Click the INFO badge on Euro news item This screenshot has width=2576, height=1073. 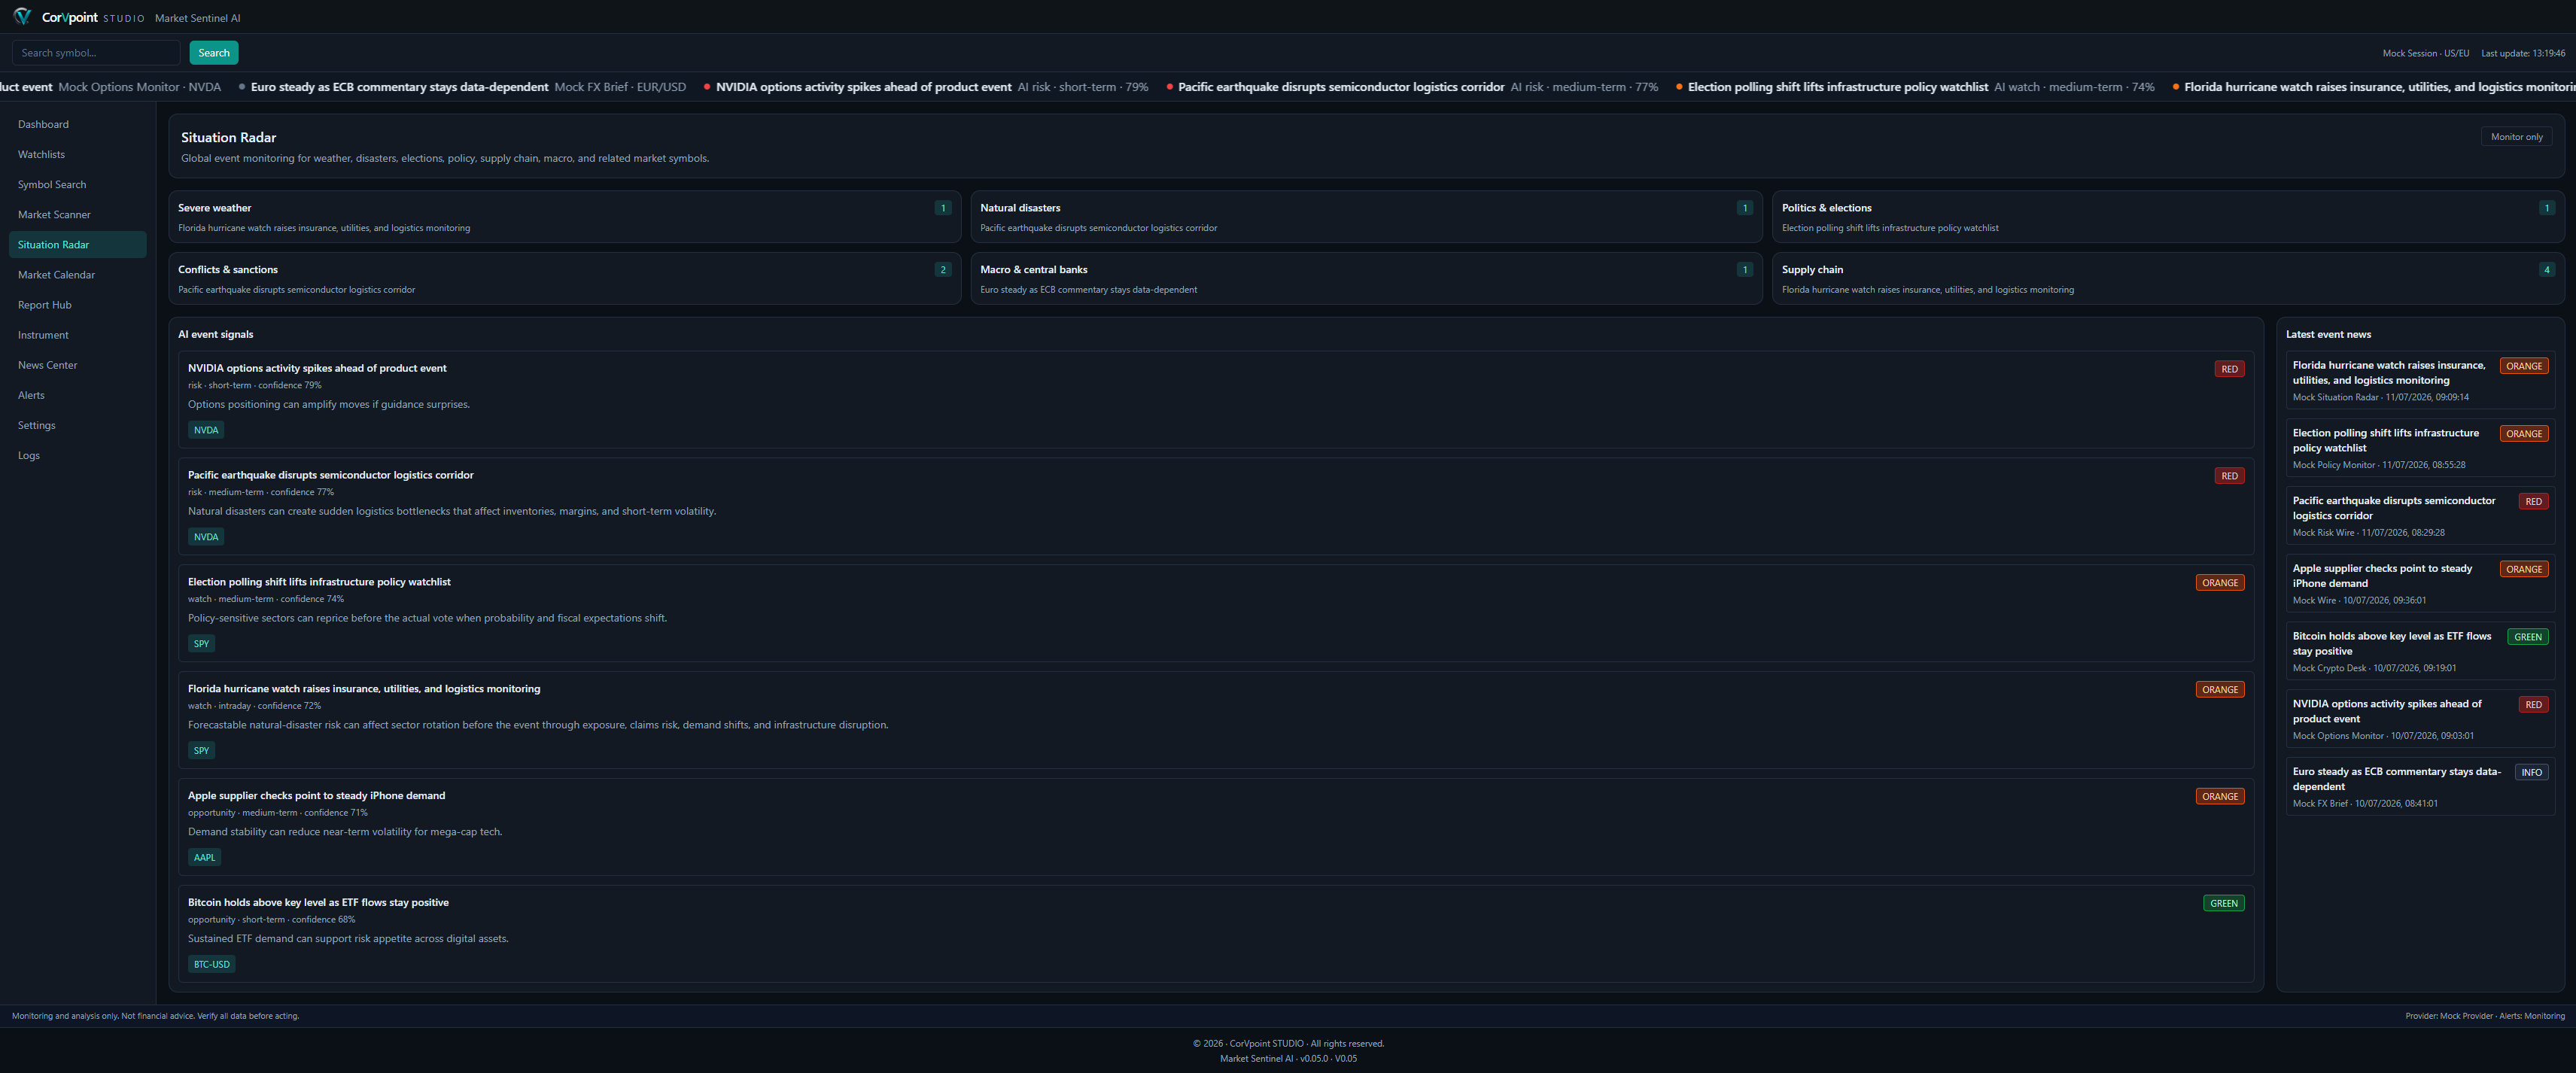click(x=2531, y=772)
